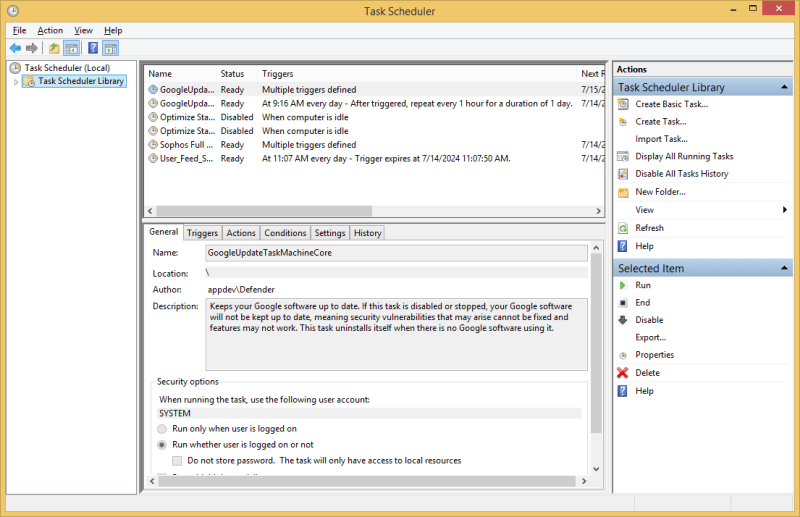Switch to the Actions tab in details
This screenshot has width=800, height=517.
tap(241, 233)
